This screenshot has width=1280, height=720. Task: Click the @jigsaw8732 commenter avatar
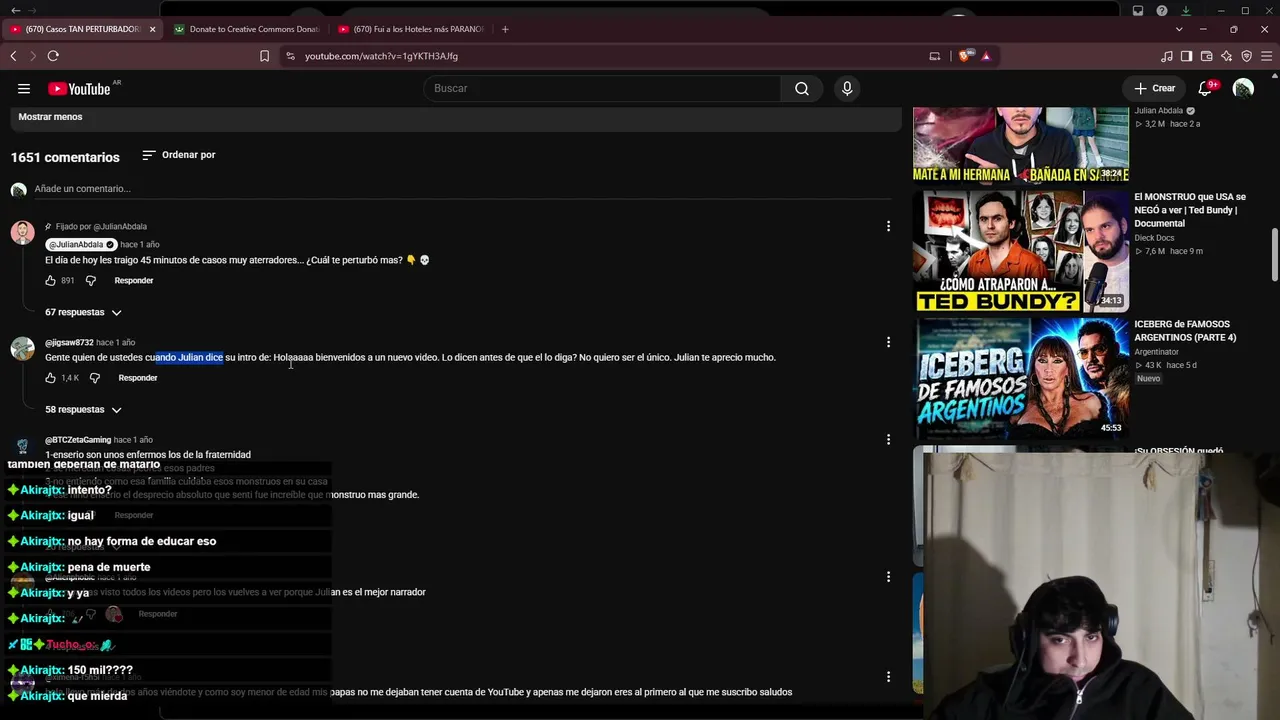(22, 348)
